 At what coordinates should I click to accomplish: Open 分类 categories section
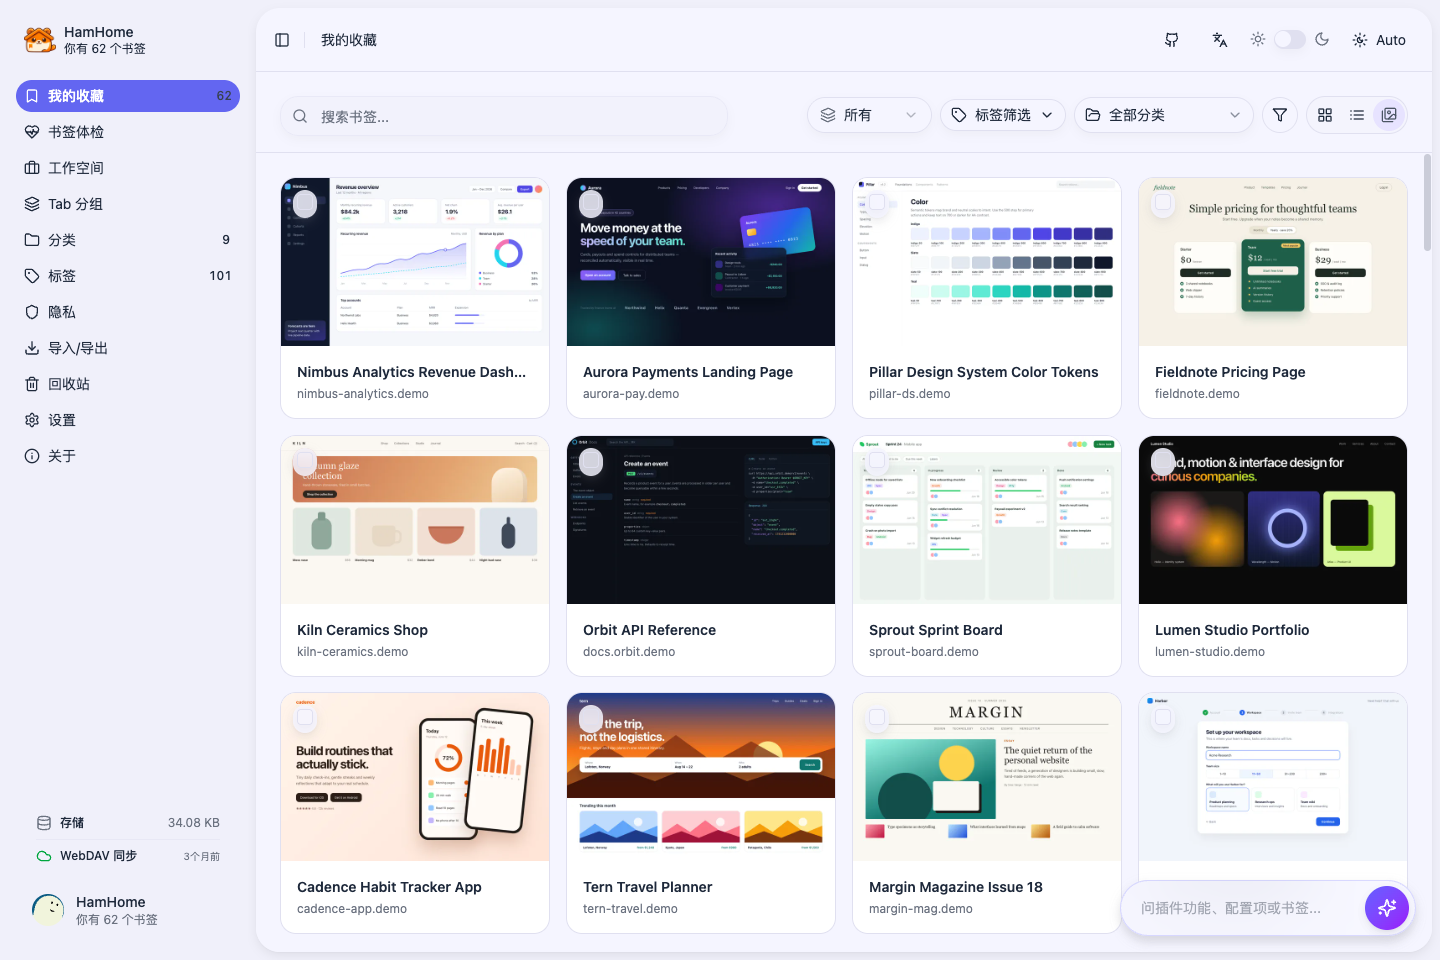128,240
